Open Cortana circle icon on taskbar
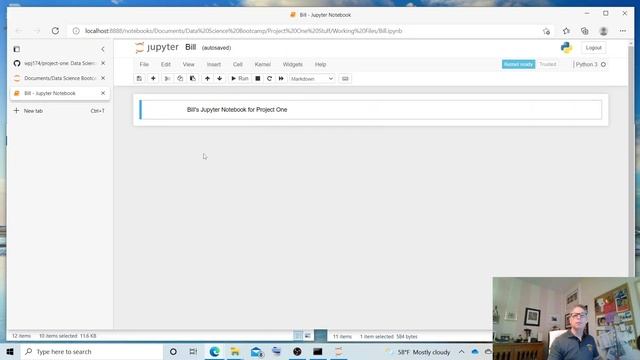Image resolution: width=640 pixels, height=360 pixels. pos(173,351)
